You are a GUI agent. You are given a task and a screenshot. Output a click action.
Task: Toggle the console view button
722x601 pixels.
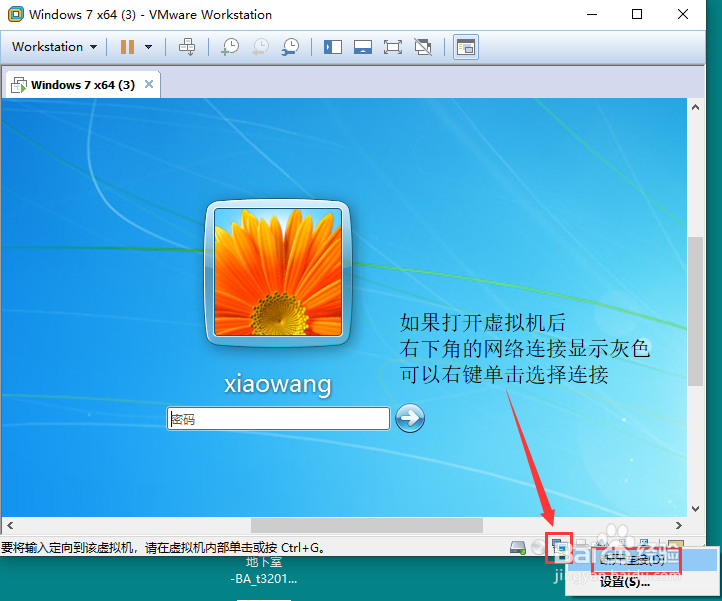pyautogui.click(x=466, y=47)
